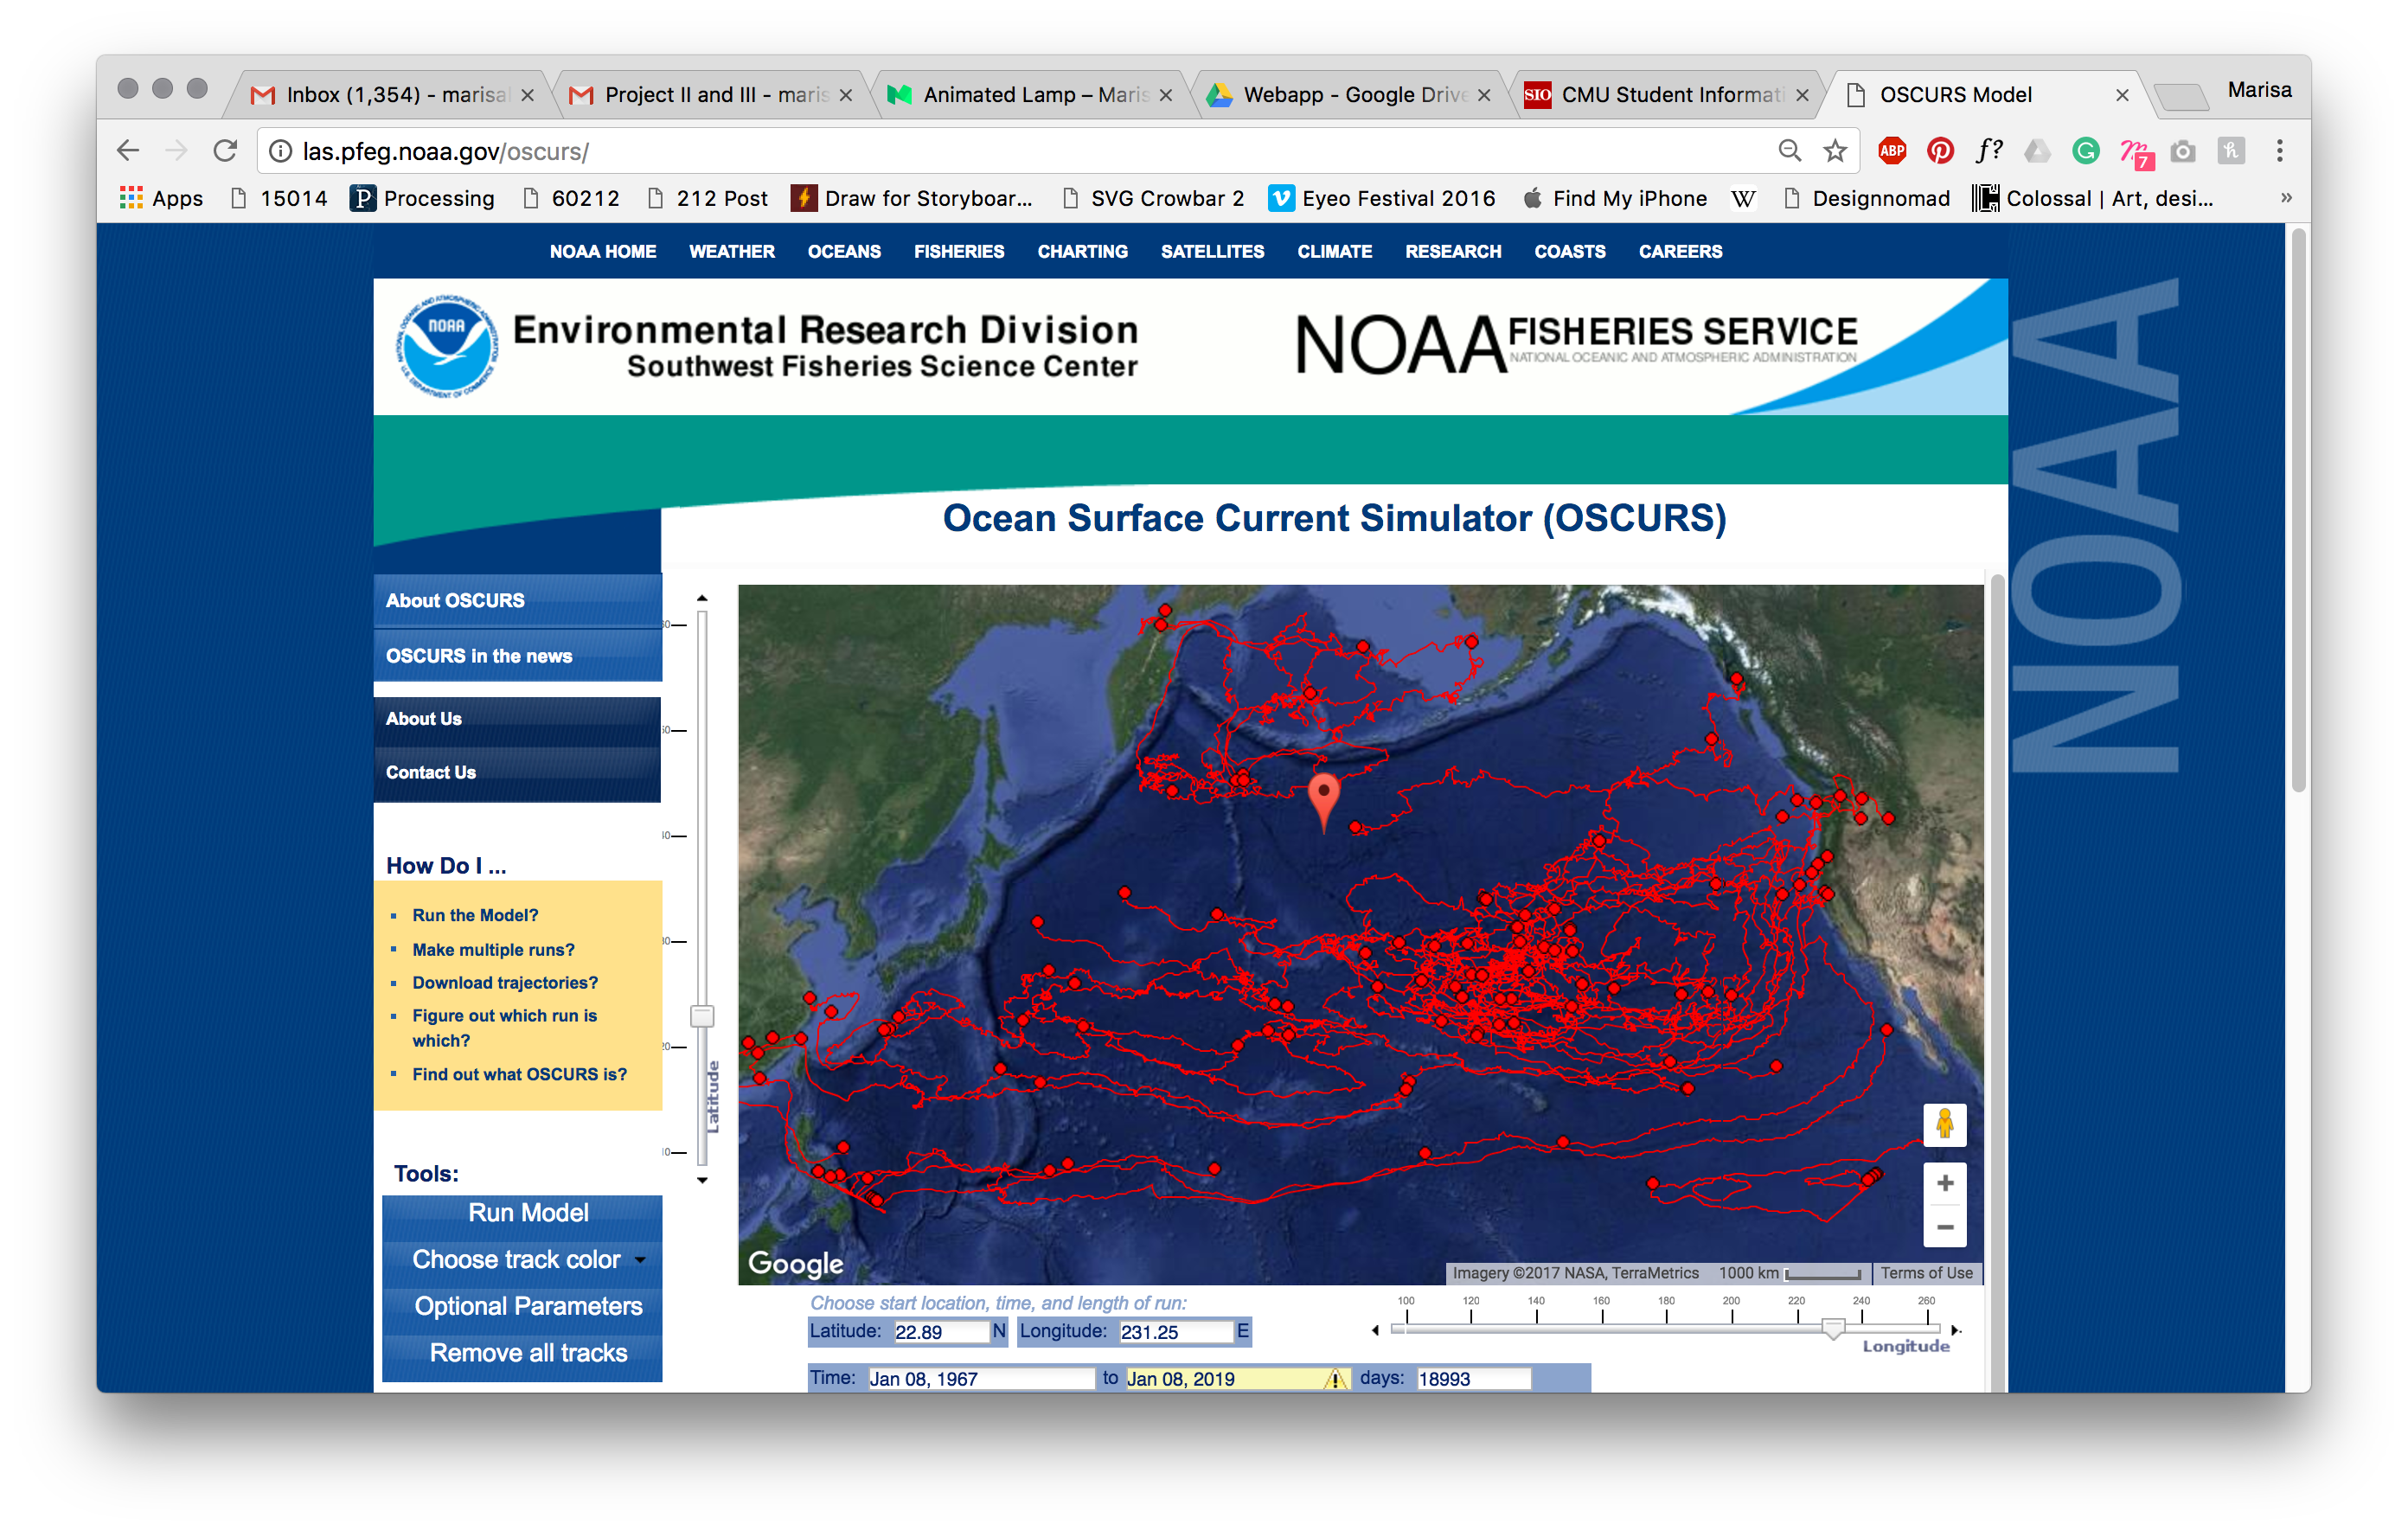Click the NOAA circular logo
Image resolution: width=2408 pixels, height=1531 pixels.
(446, 346)
